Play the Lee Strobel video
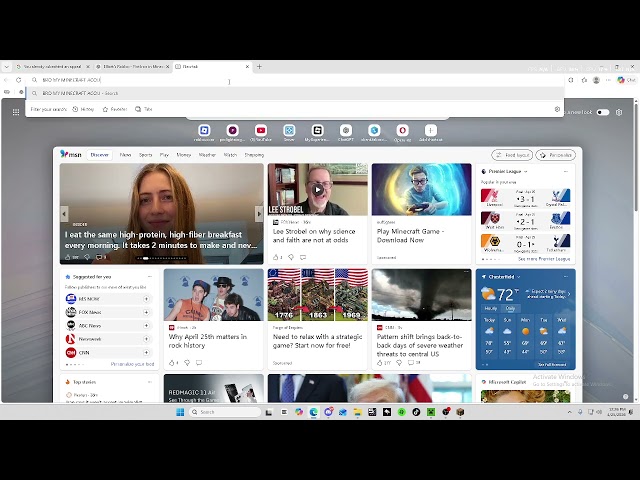 (x=318, y=189)
